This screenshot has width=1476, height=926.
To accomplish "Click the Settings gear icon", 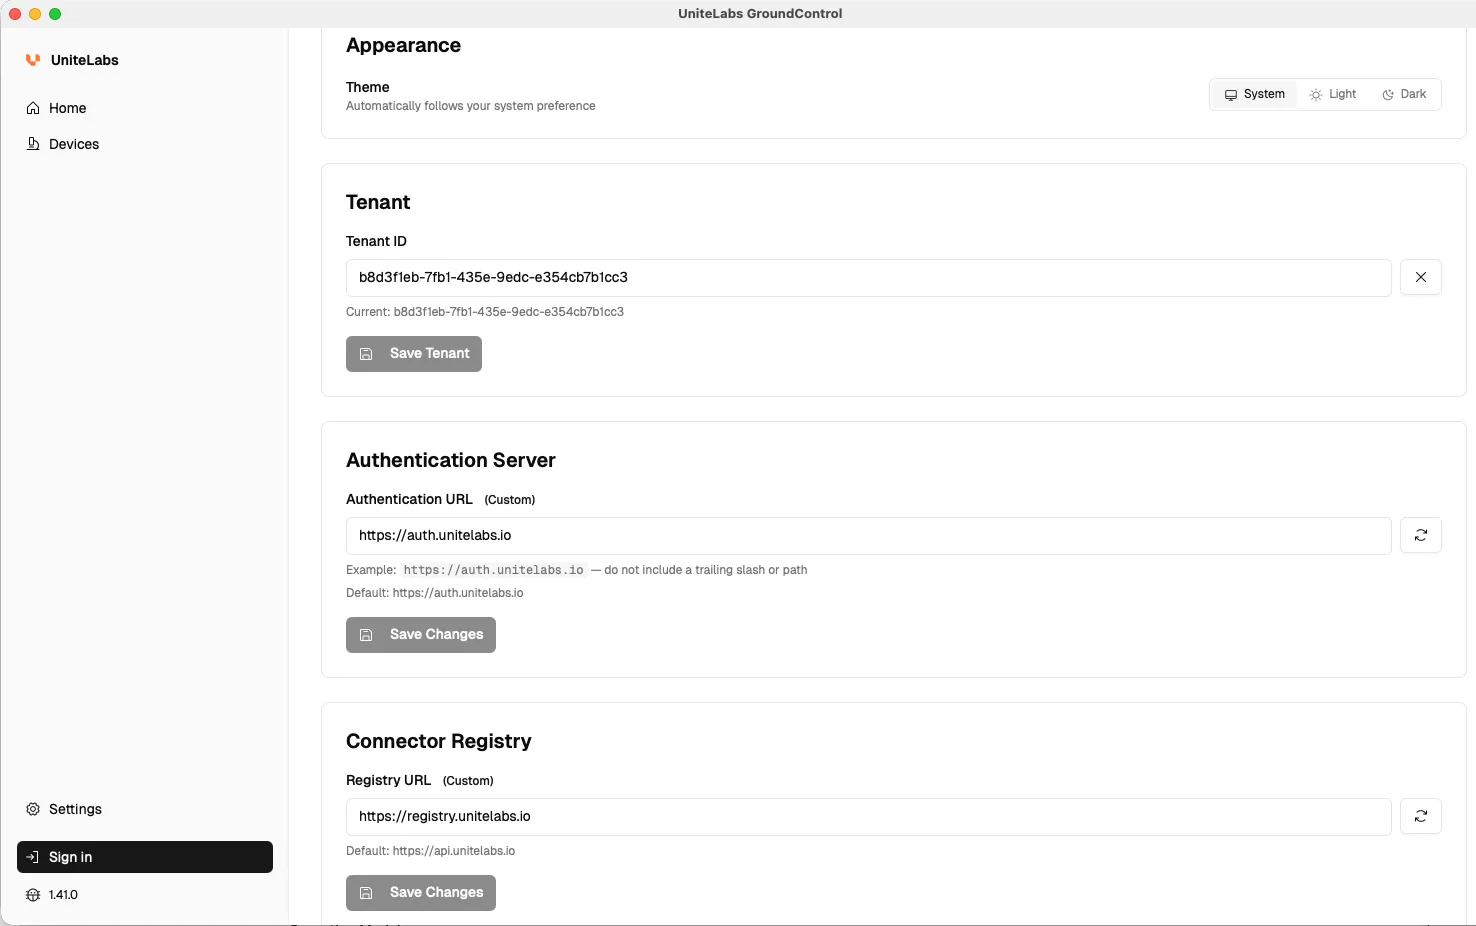I will (33, 809).
